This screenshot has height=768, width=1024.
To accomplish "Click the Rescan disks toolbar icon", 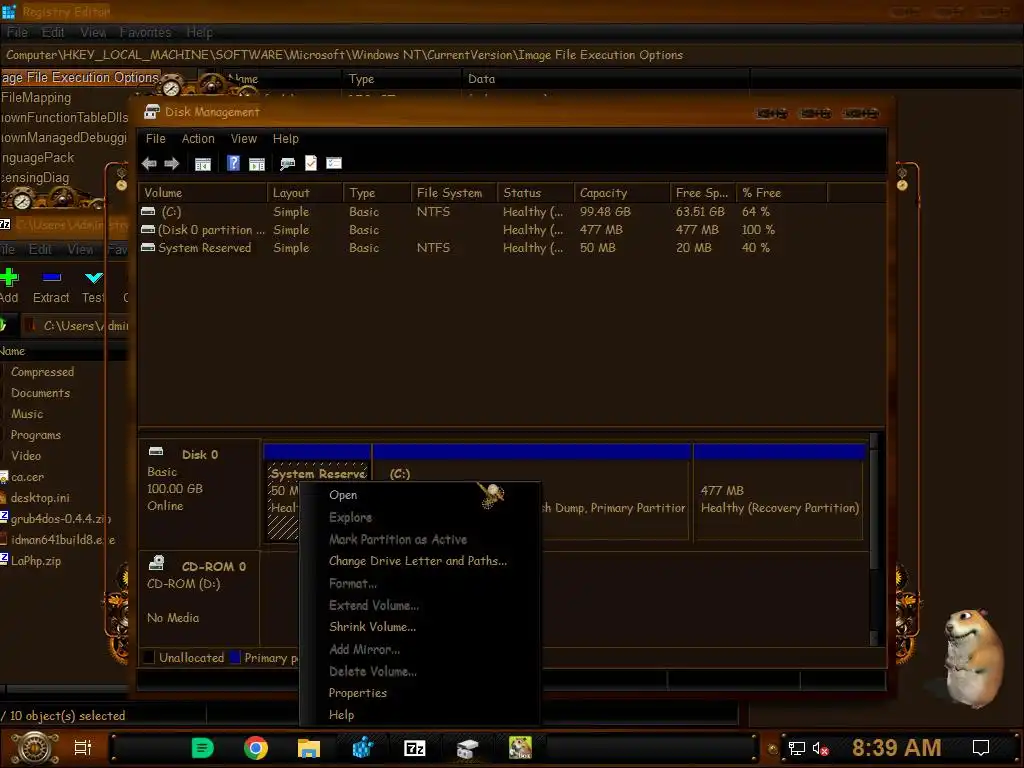I will coord(287,164).
